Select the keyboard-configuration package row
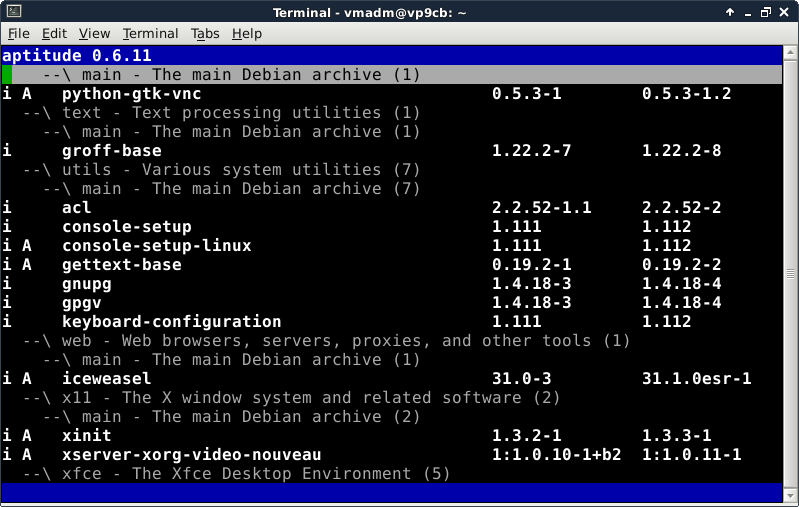Viewport: 799px width, 507px height. 171,322
